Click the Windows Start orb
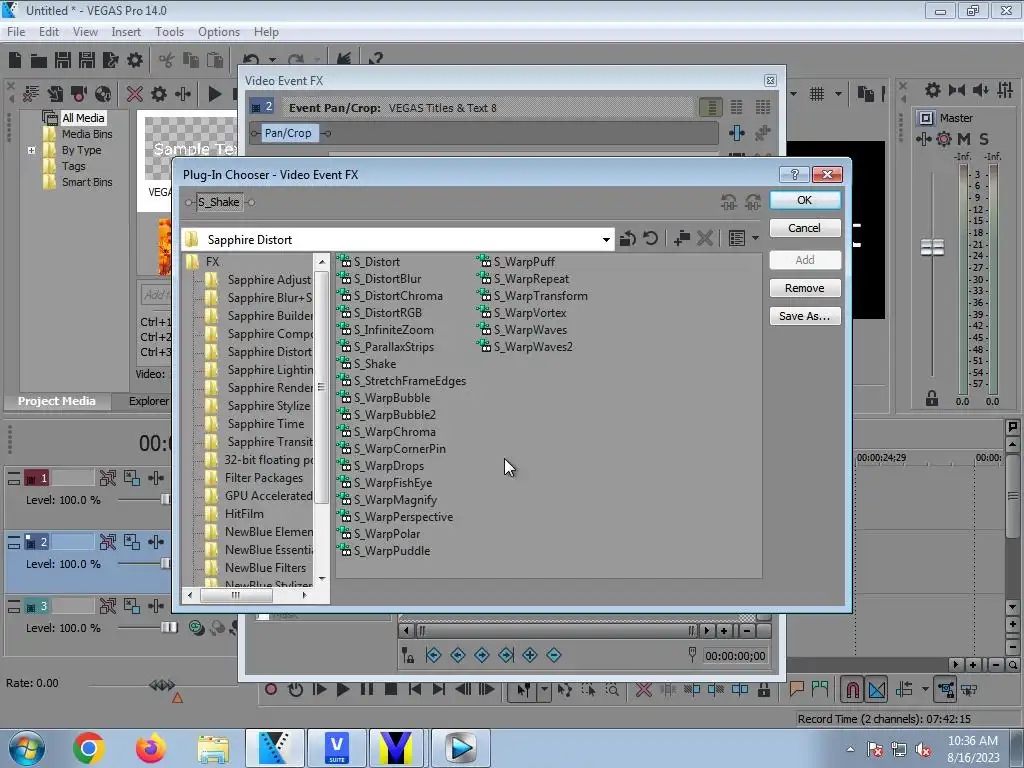 click(x=27, y=748)
